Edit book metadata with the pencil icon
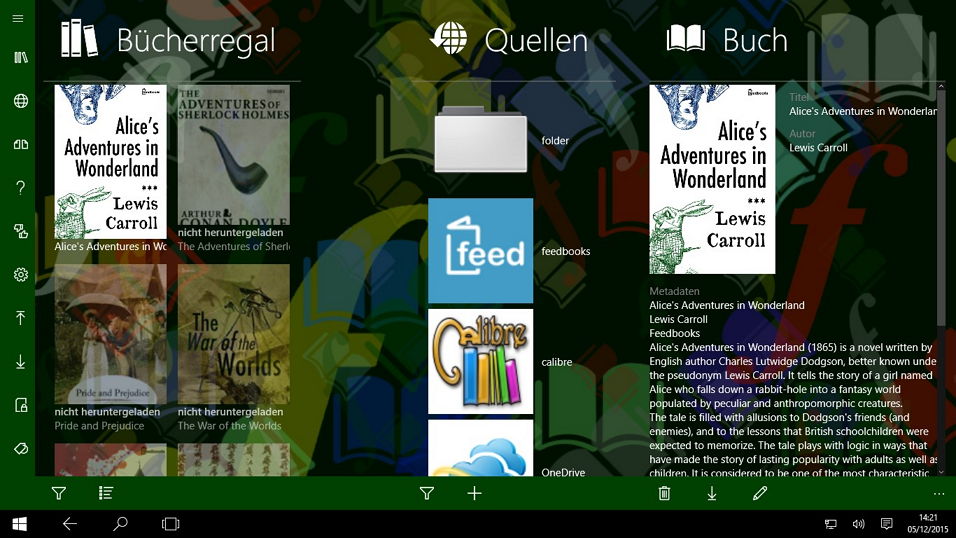Viewport: 956px width, 538px height. pos(760,493)
